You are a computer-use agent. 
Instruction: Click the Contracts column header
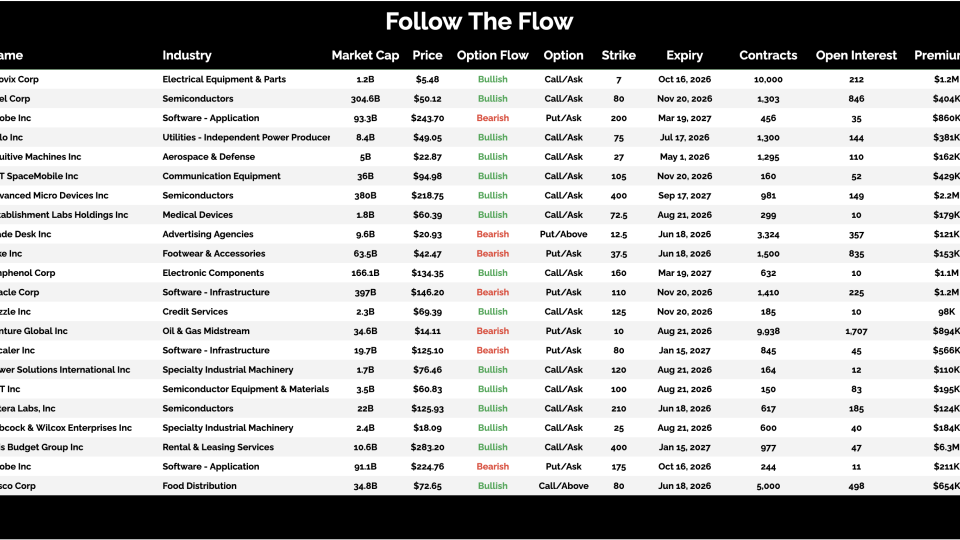768,56
